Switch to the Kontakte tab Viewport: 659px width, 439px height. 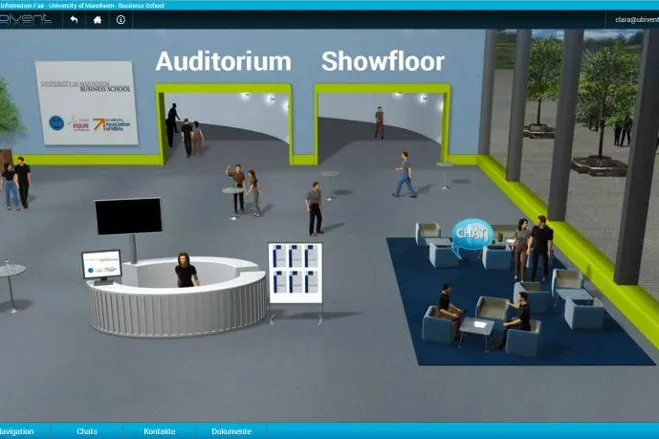tap(159, 431)
